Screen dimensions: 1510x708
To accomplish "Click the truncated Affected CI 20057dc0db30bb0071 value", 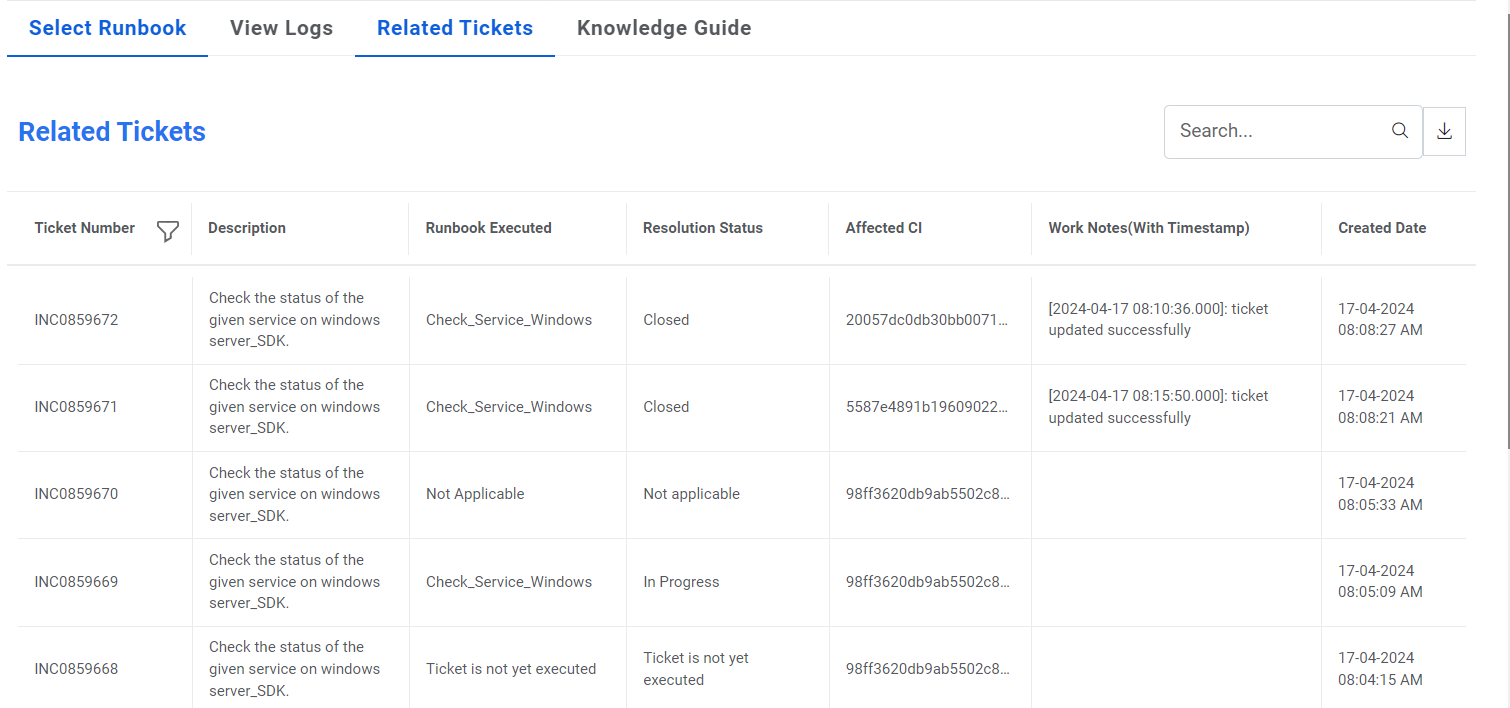I will click(927, 320).
